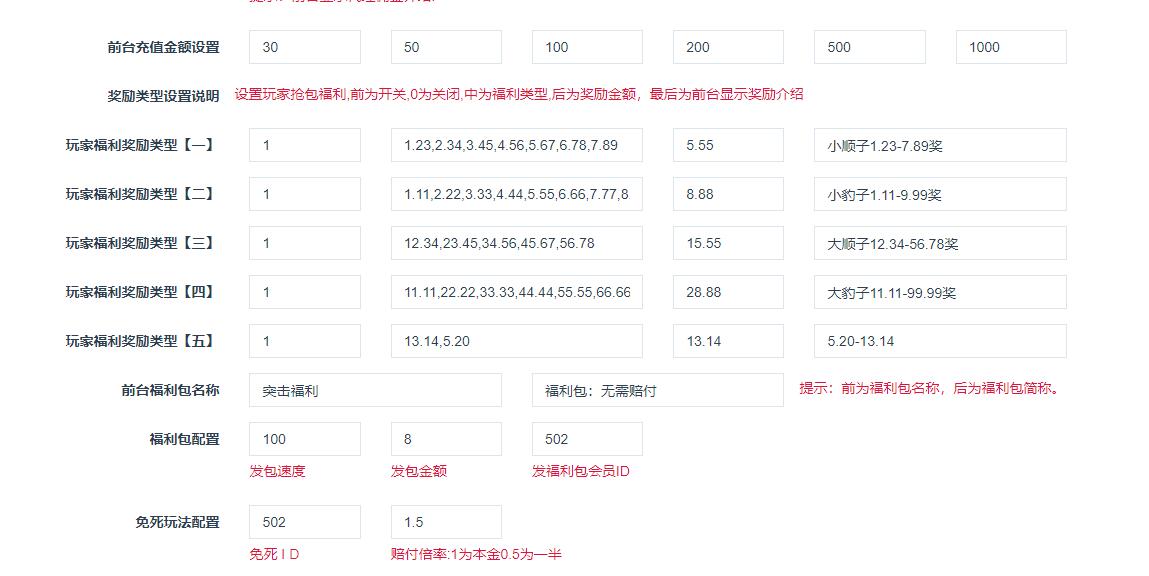Click the switch field for 玩家福利奖励类型【二】
The height and width of the screenshot is (576, 1149).
305,194
